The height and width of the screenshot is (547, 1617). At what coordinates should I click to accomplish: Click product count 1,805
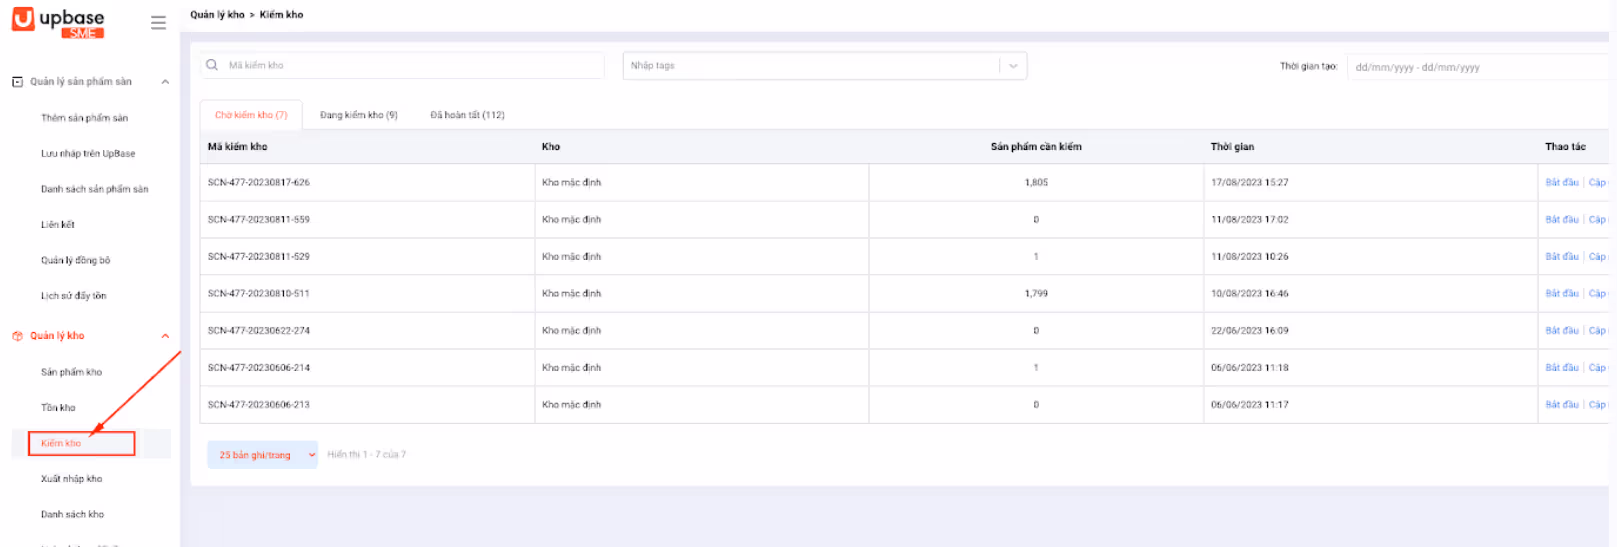1036,183
